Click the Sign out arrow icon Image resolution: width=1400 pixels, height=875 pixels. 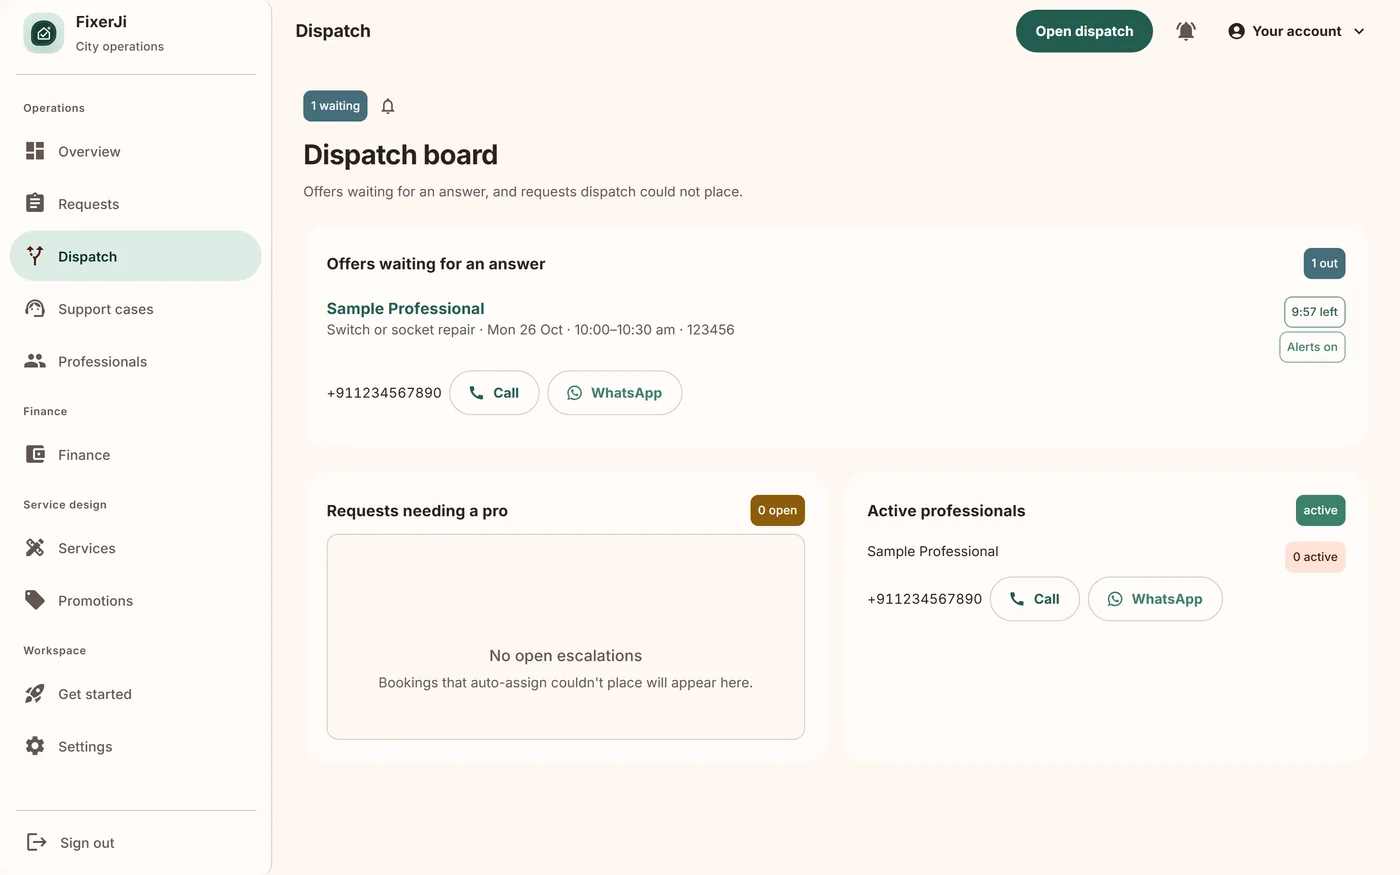pos(37,842)
